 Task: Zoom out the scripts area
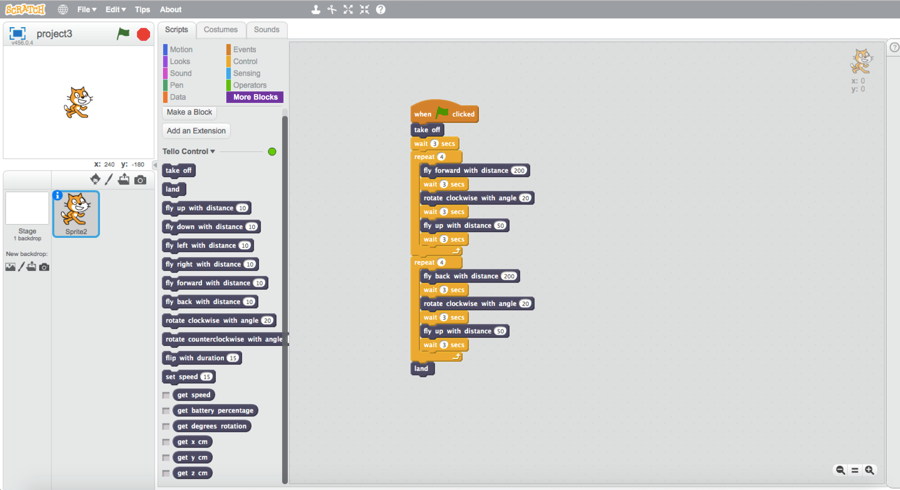pyautogui.click(x=840, y=470)
